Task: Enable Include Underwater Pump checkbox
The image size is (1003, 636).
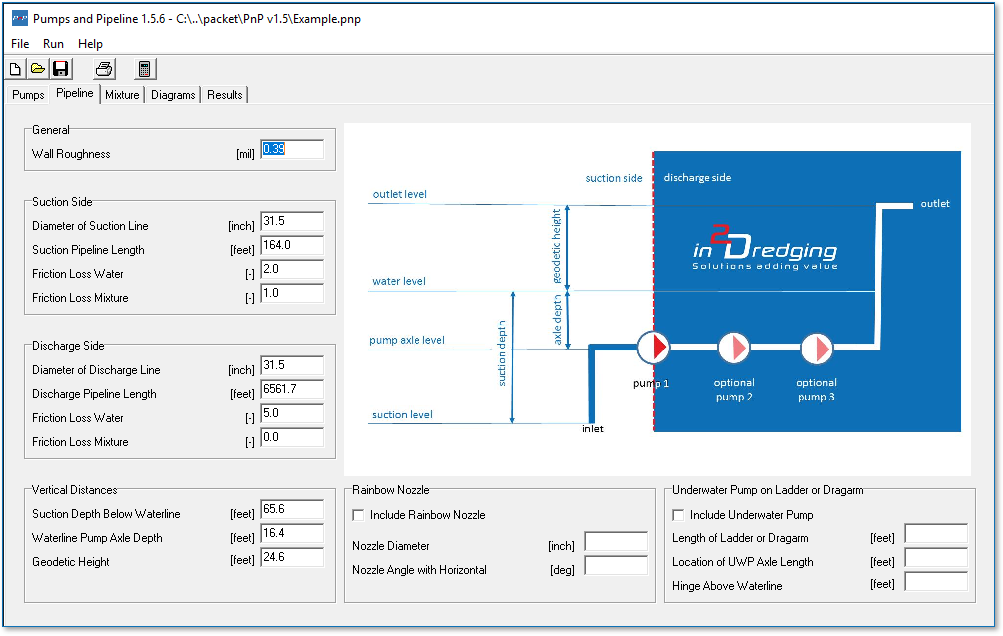Action: click(x=678, y=515)
